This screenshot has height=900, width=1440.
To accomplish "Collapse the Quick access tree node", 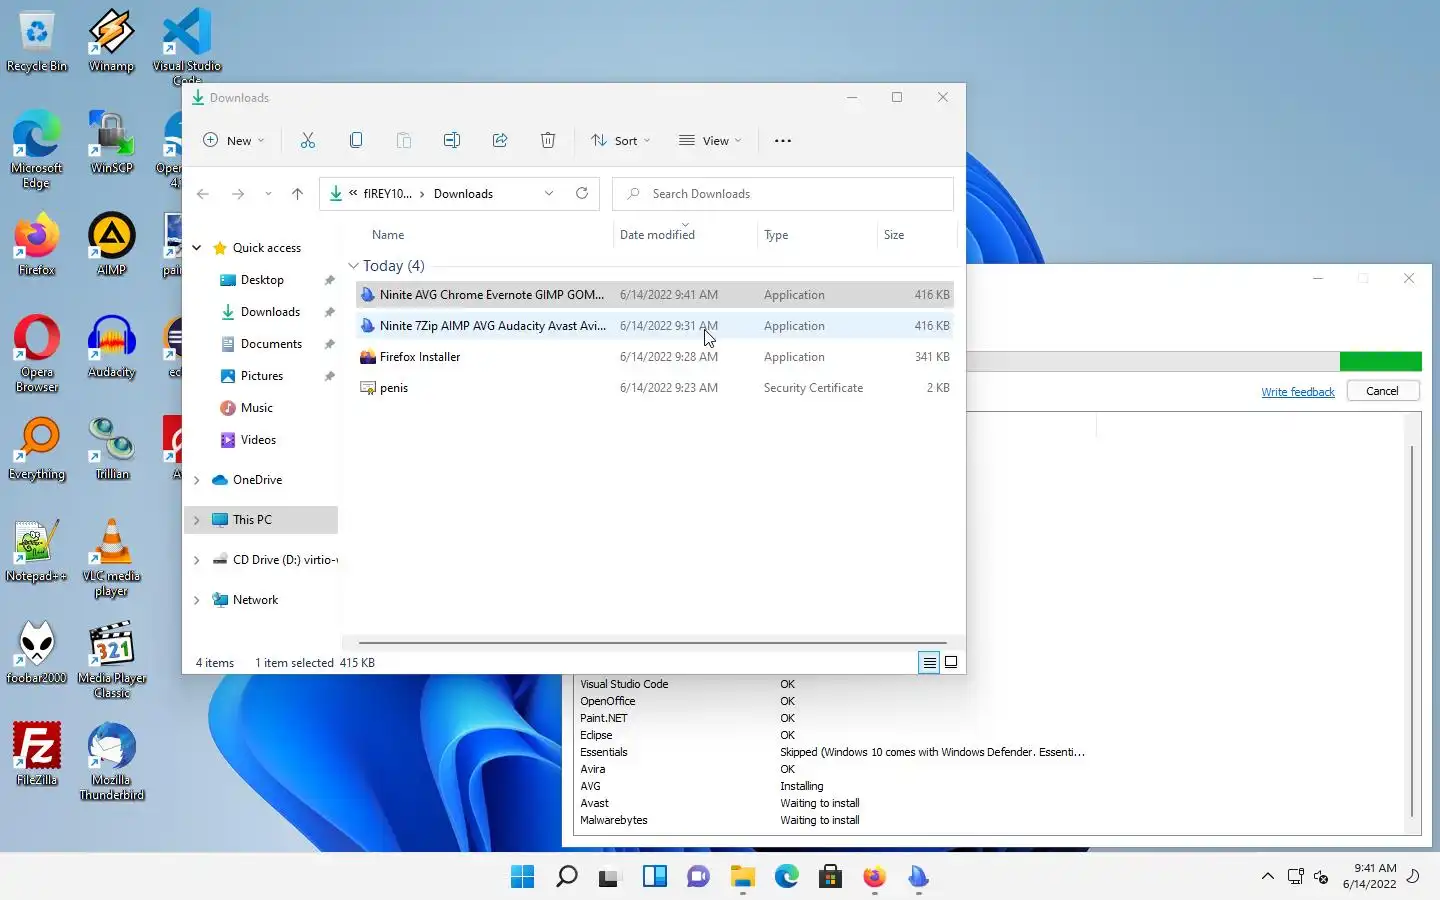I will coord(197,248).
